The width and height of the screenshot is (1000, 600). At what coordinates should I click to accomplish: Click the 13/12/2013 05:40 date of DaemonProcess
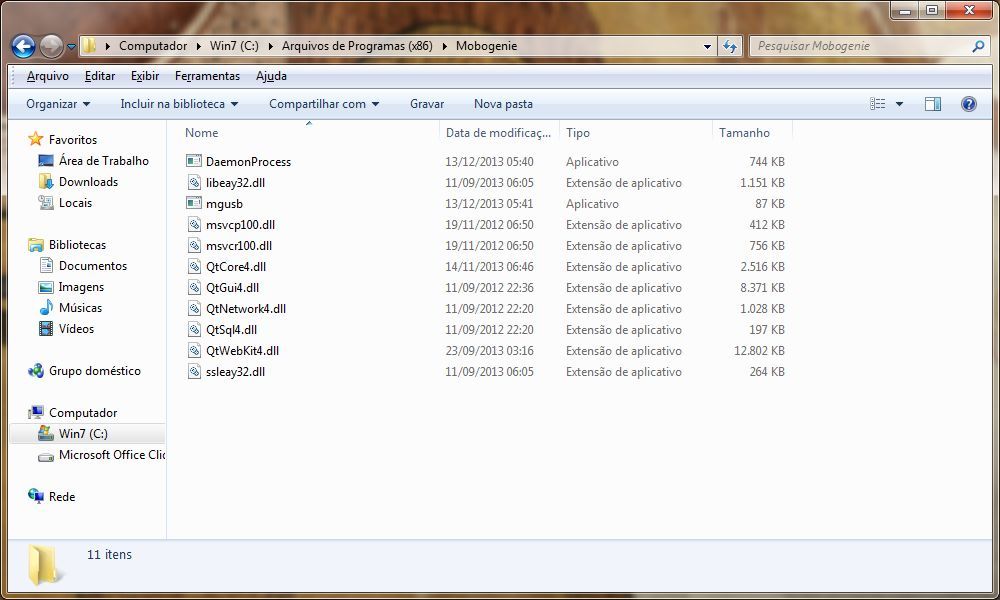(x=489, y=161)
